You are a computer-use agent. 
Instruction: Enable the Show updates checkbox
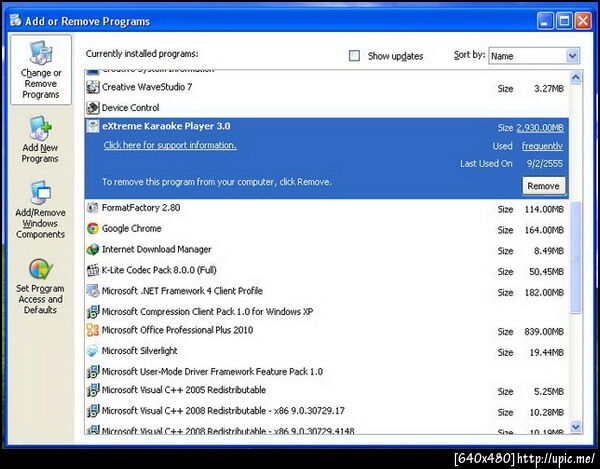click(x=354, y=56)
